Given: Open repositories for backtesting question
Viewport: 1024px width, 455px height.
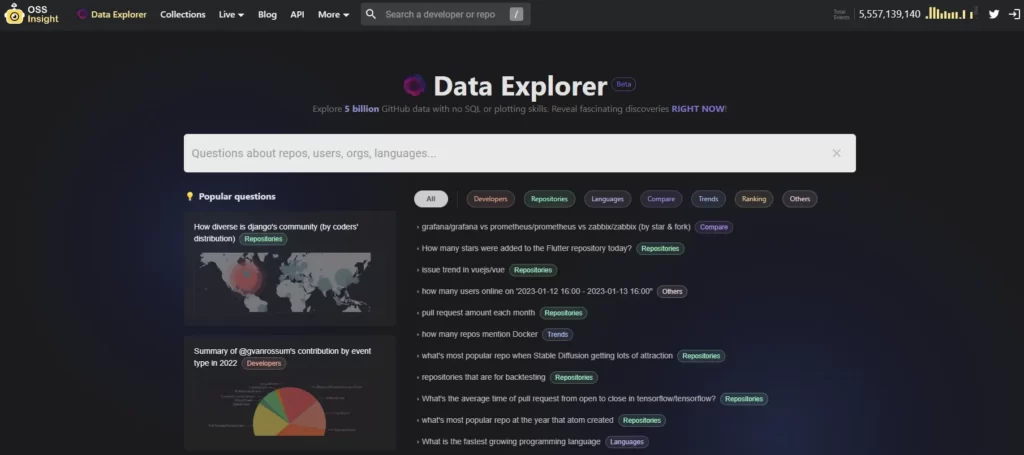Looking at the screenshot, I should pos(483,377).
